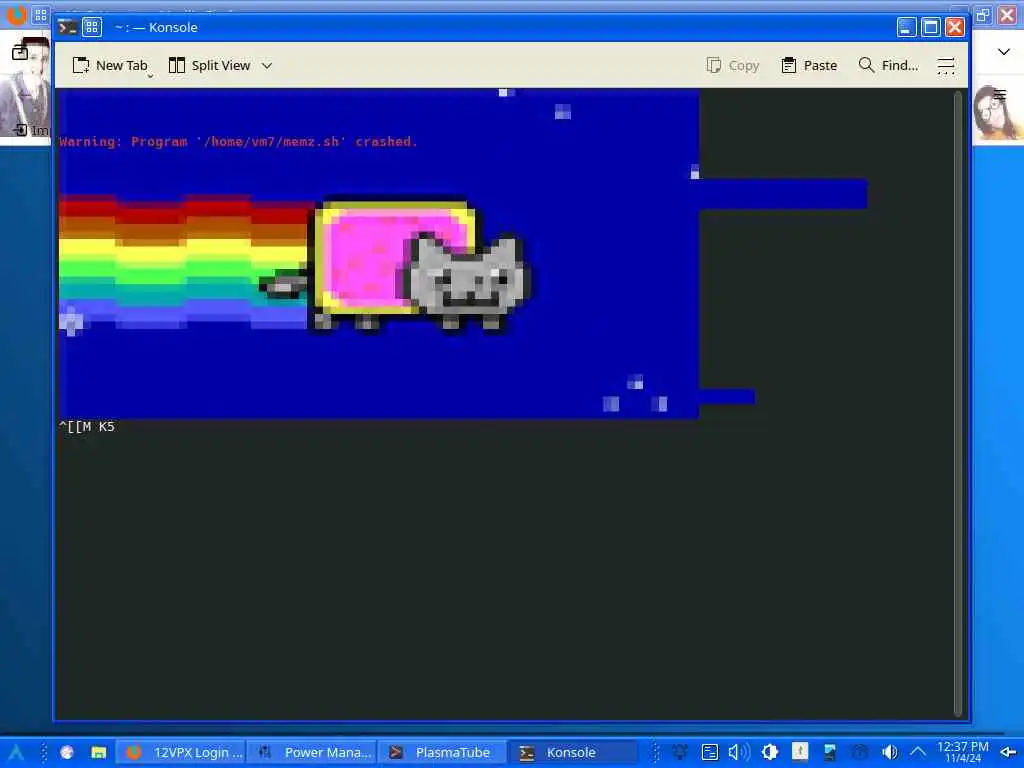
Task: Click background window grid button
Action: click(40, 14)
